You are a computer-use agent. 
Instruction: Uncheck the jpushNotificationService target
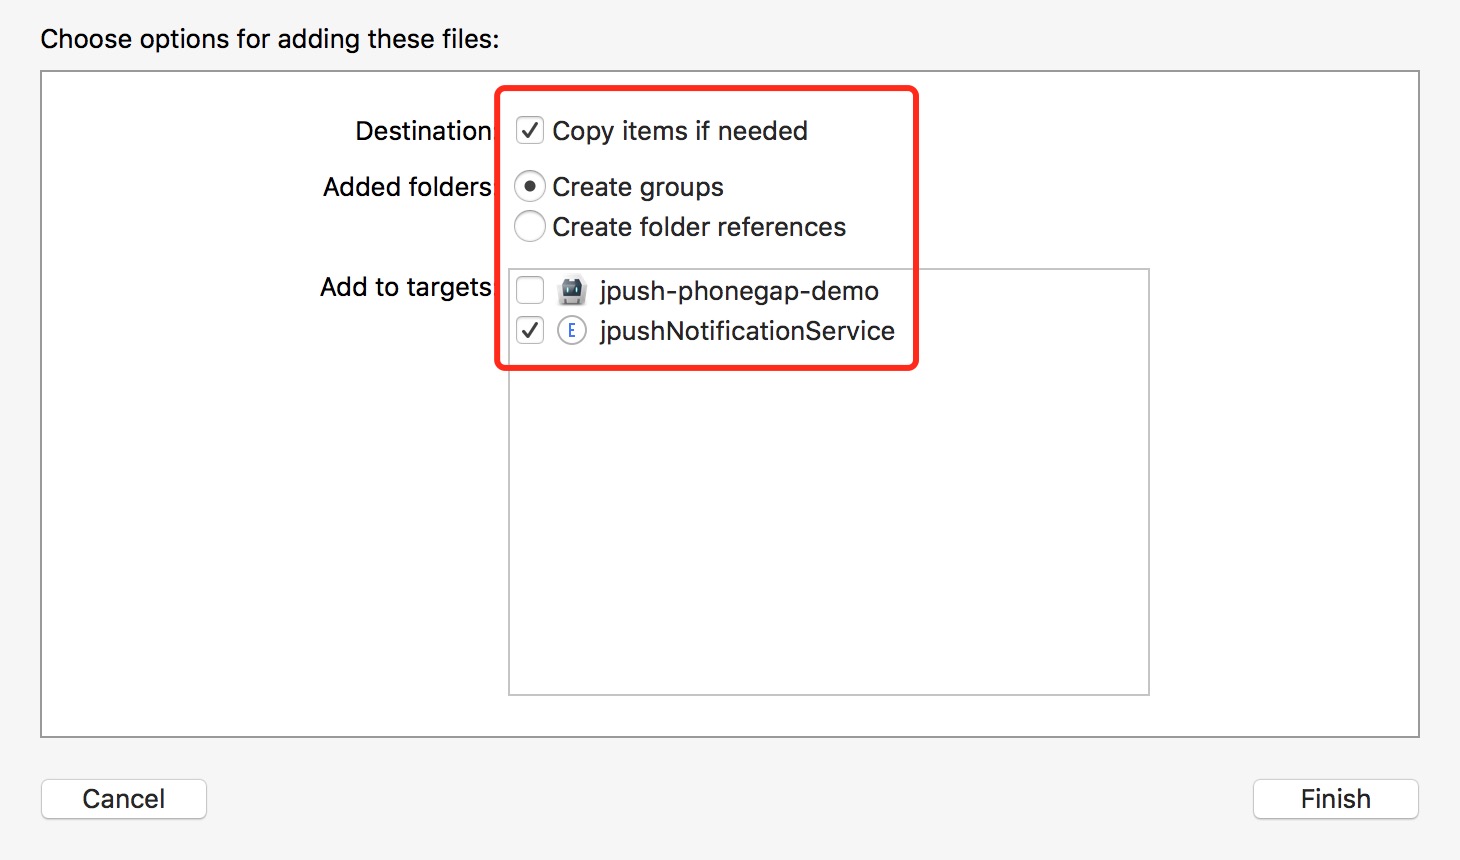[529, 330]
